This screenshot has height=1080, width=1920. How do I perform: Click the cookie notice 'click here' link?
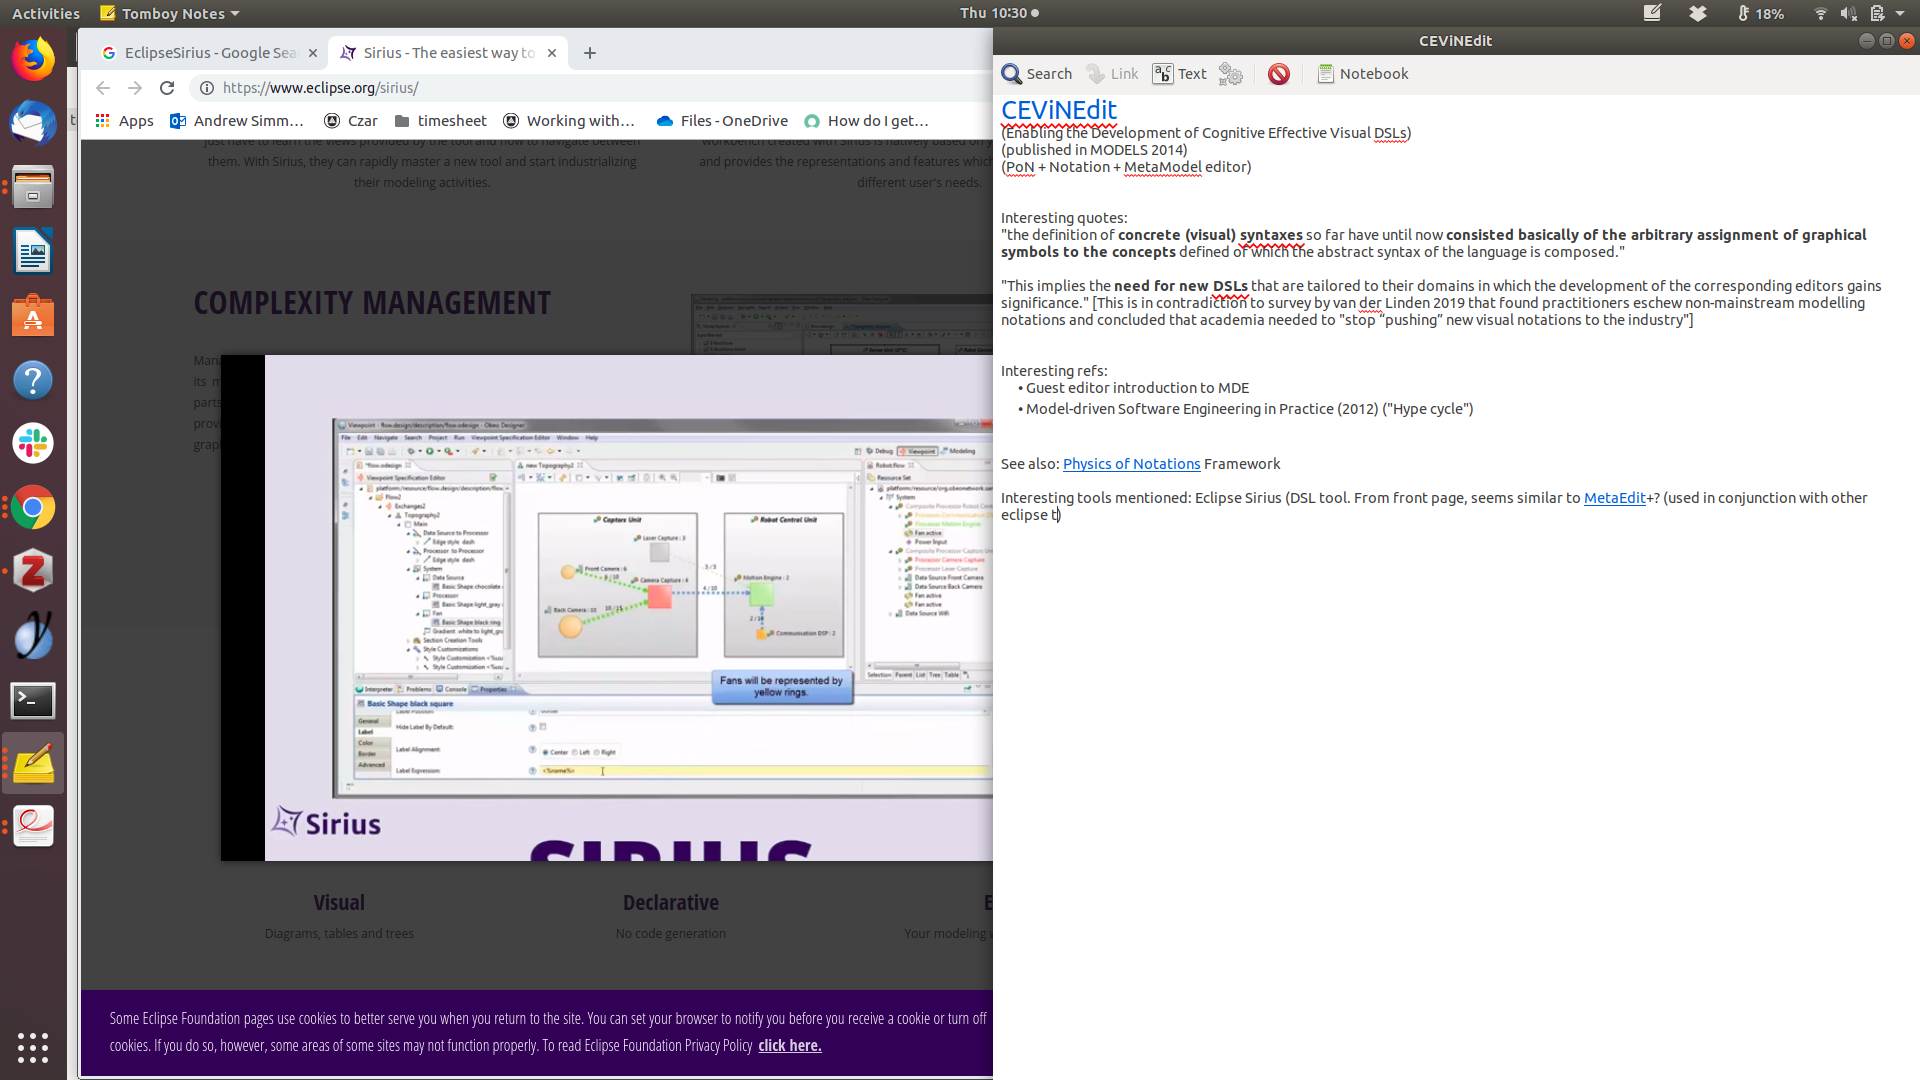(789, 1045)
